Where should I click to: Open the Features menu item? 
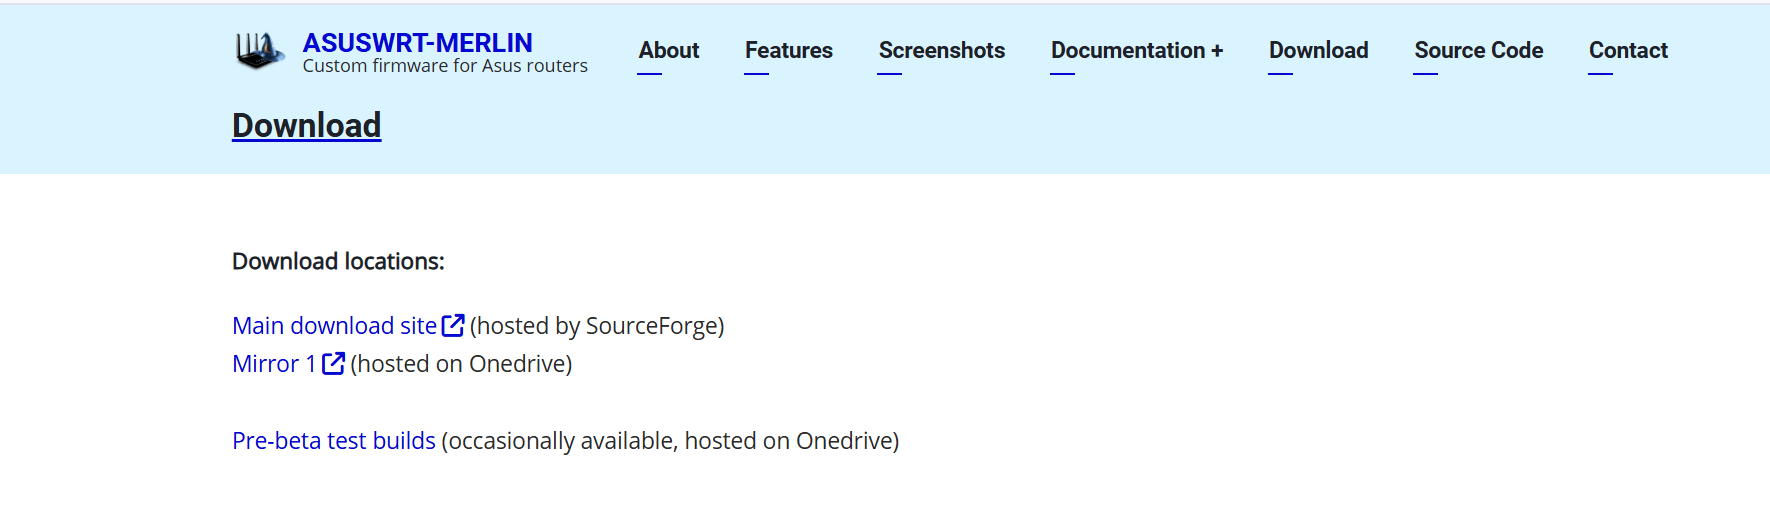788,50
